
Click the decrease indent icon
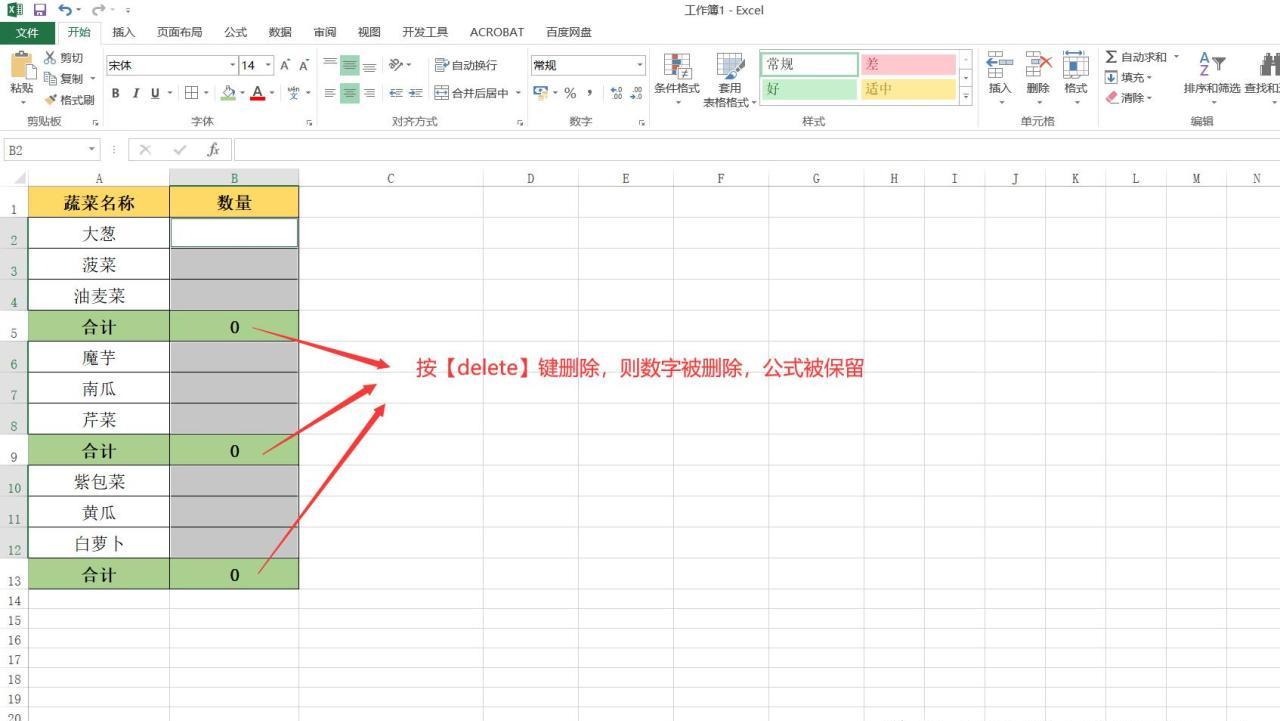(396, 93)
